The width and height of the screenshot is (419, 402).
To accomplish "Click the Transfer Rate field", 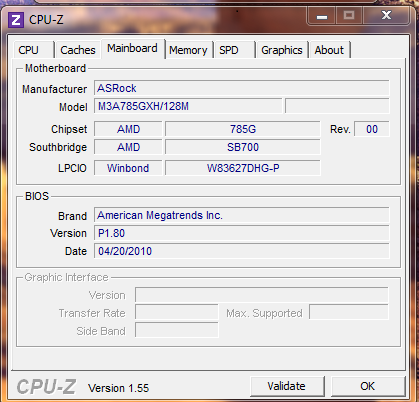I will 177,313.
